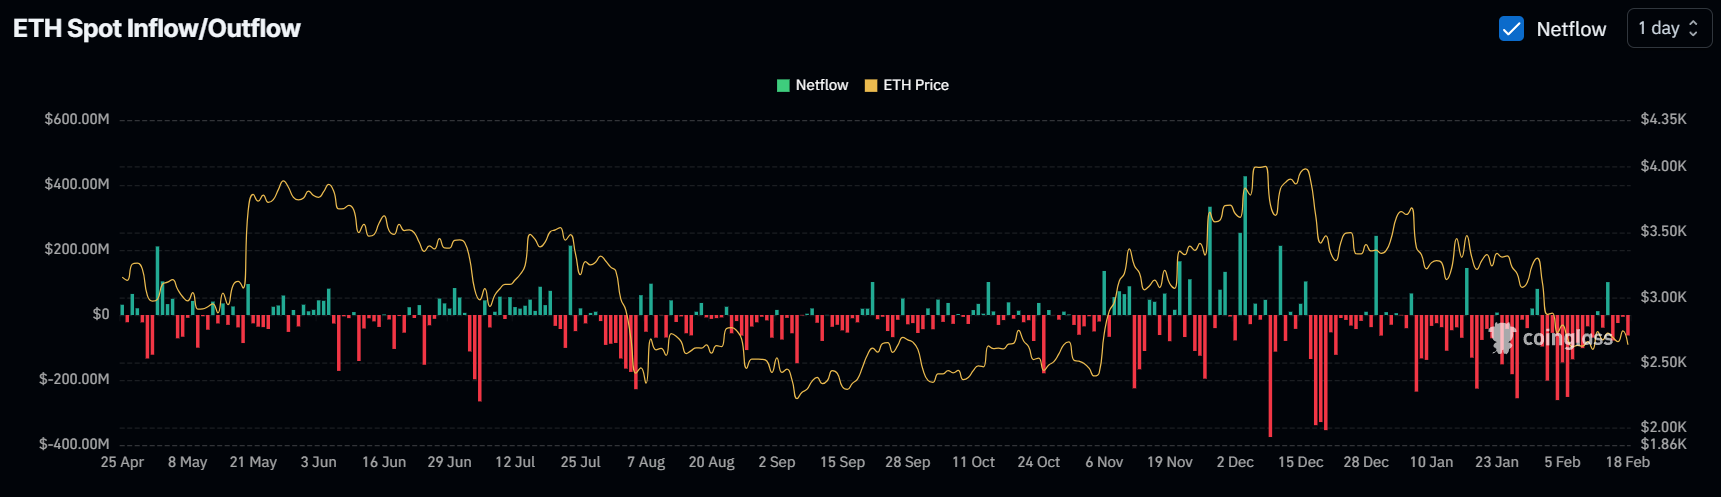Click the 28 Sep date label
Screen dimensions: 1721x497
(908, 462)
